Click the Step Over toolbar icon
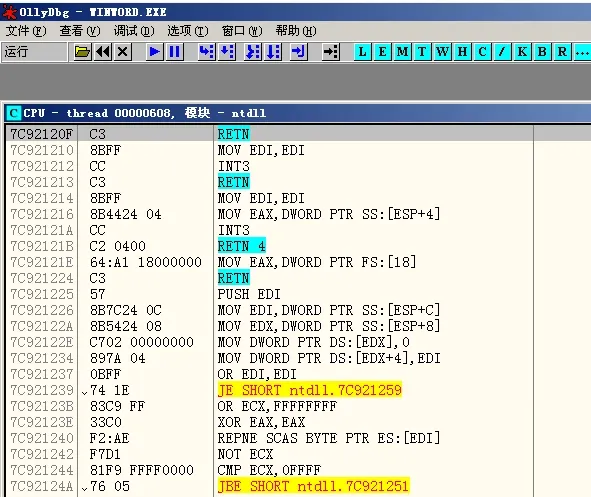The image size is (591, 497). (x=227, y=52)
